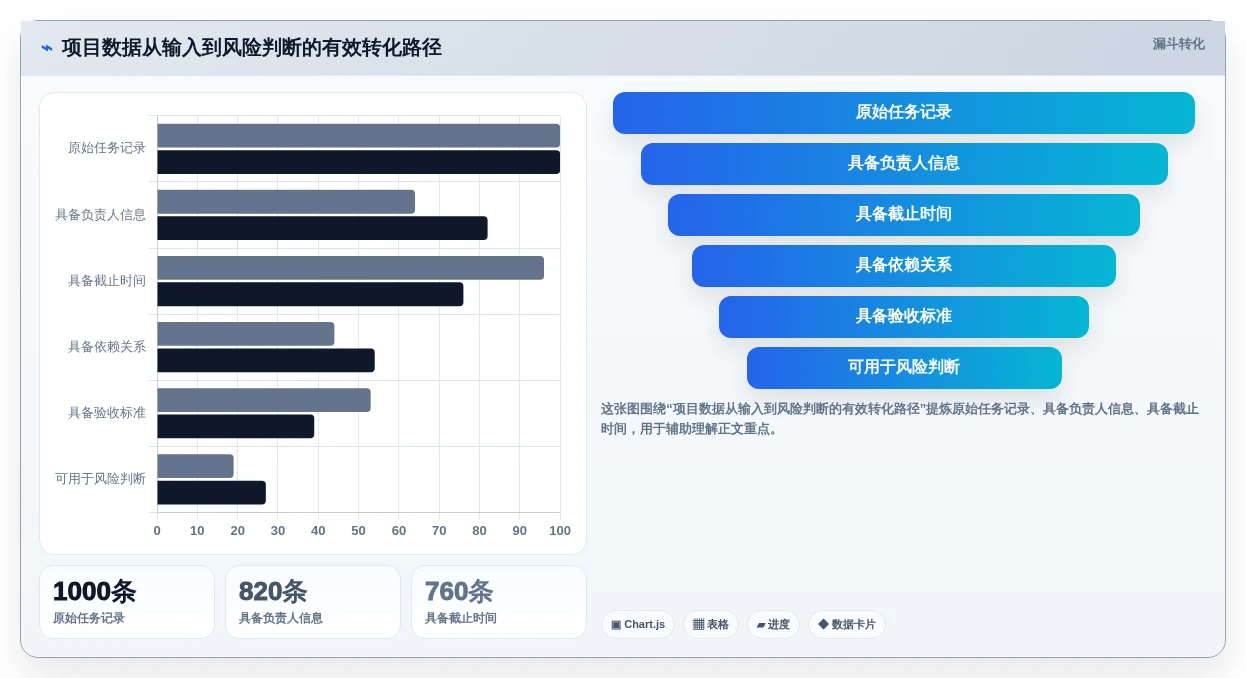The height and width of the screenshot is (678, 1246).
Task: Open the 820条 具备负责人信息 stat card
Action: 313,602
